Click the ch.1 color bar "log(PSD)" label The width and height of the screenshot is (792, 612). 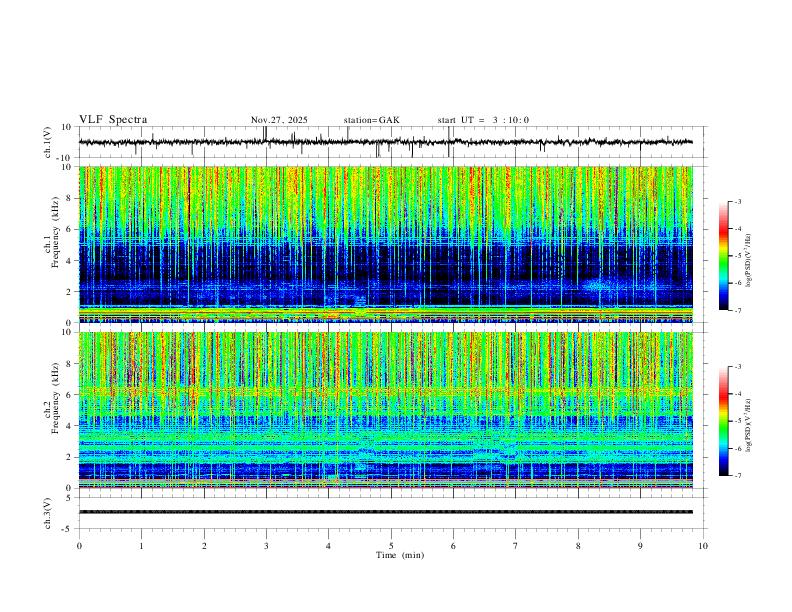(x=749, y=261)
